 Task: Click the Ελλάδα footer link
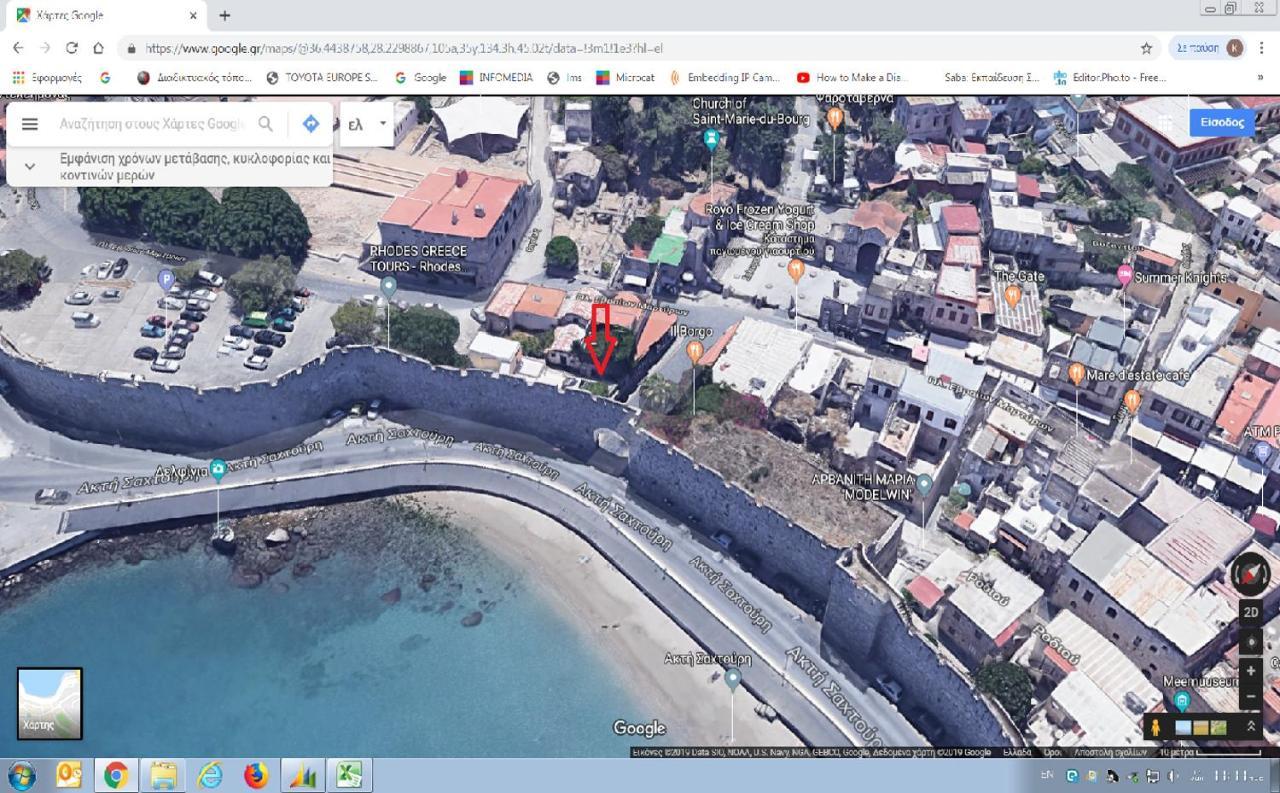coord(1016,752)
